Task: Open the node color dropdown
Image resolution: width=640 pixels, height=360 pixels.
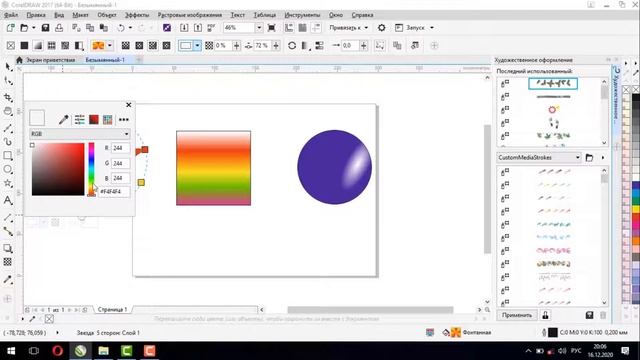Action: [x=197, y=45]
